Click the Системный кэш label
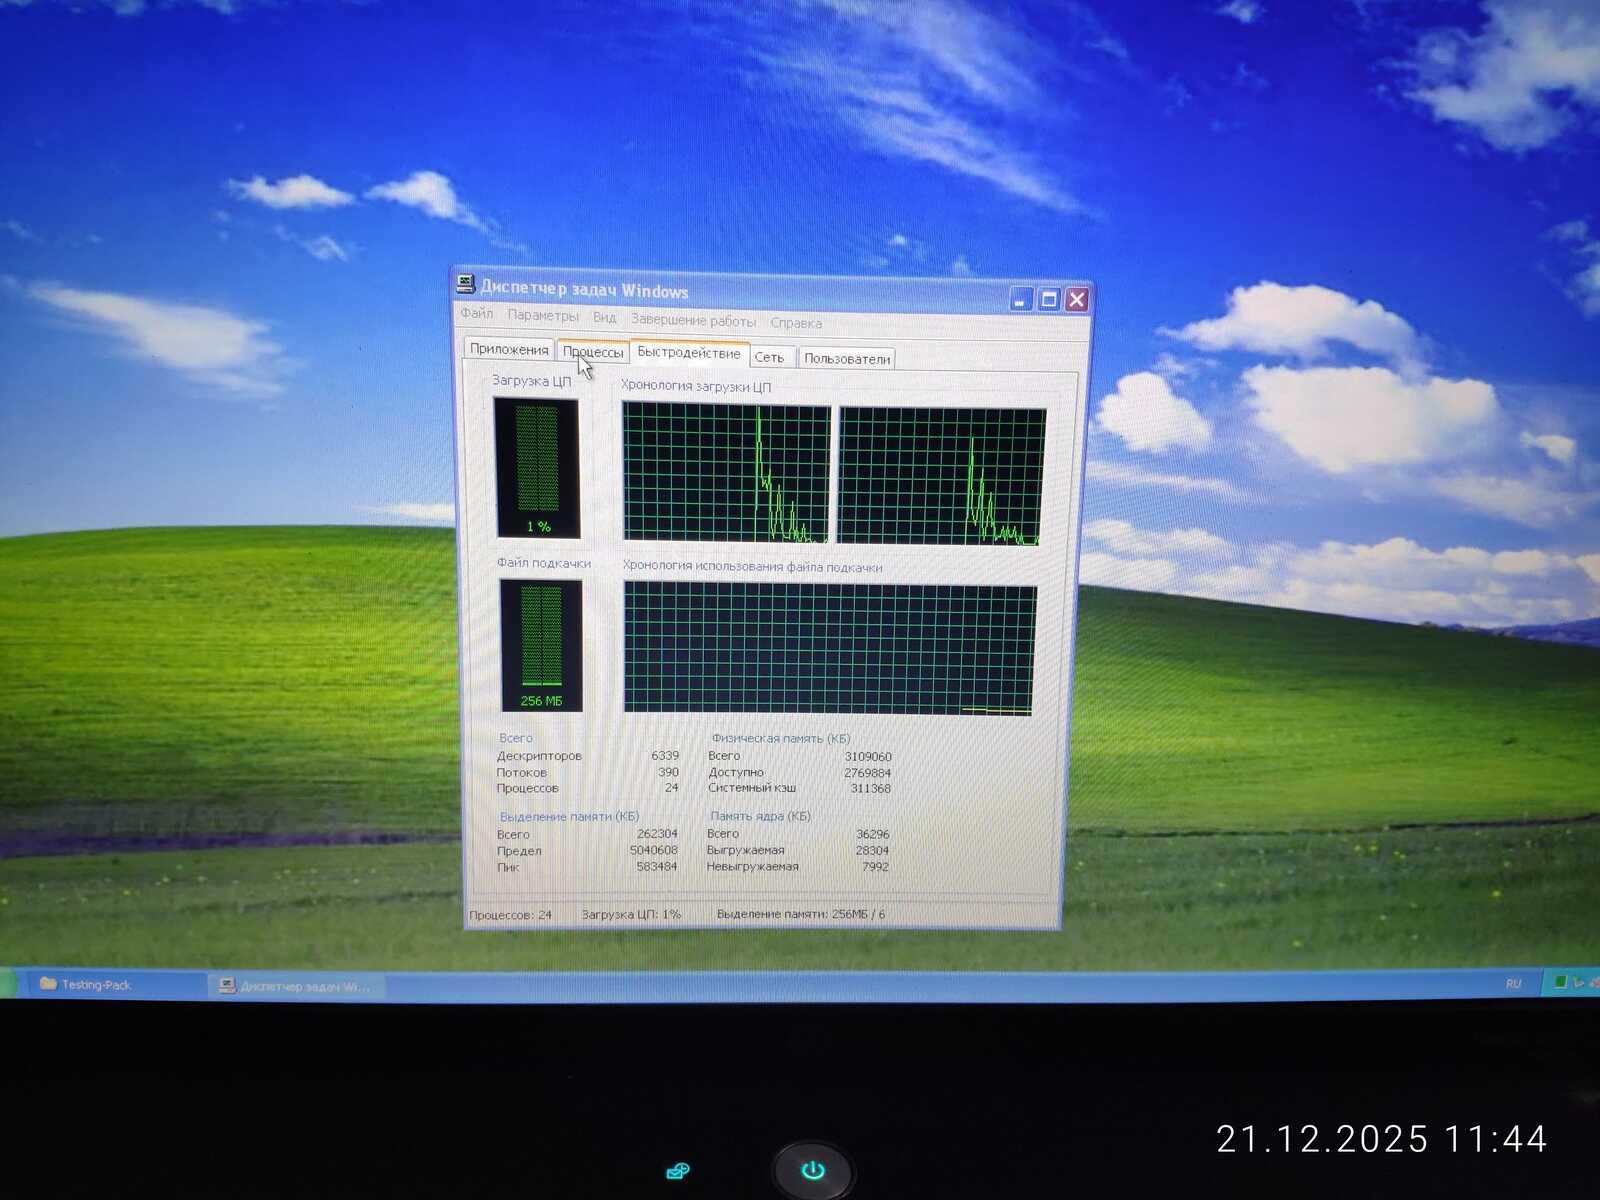1600x1200 pixels. click(752, 788)
